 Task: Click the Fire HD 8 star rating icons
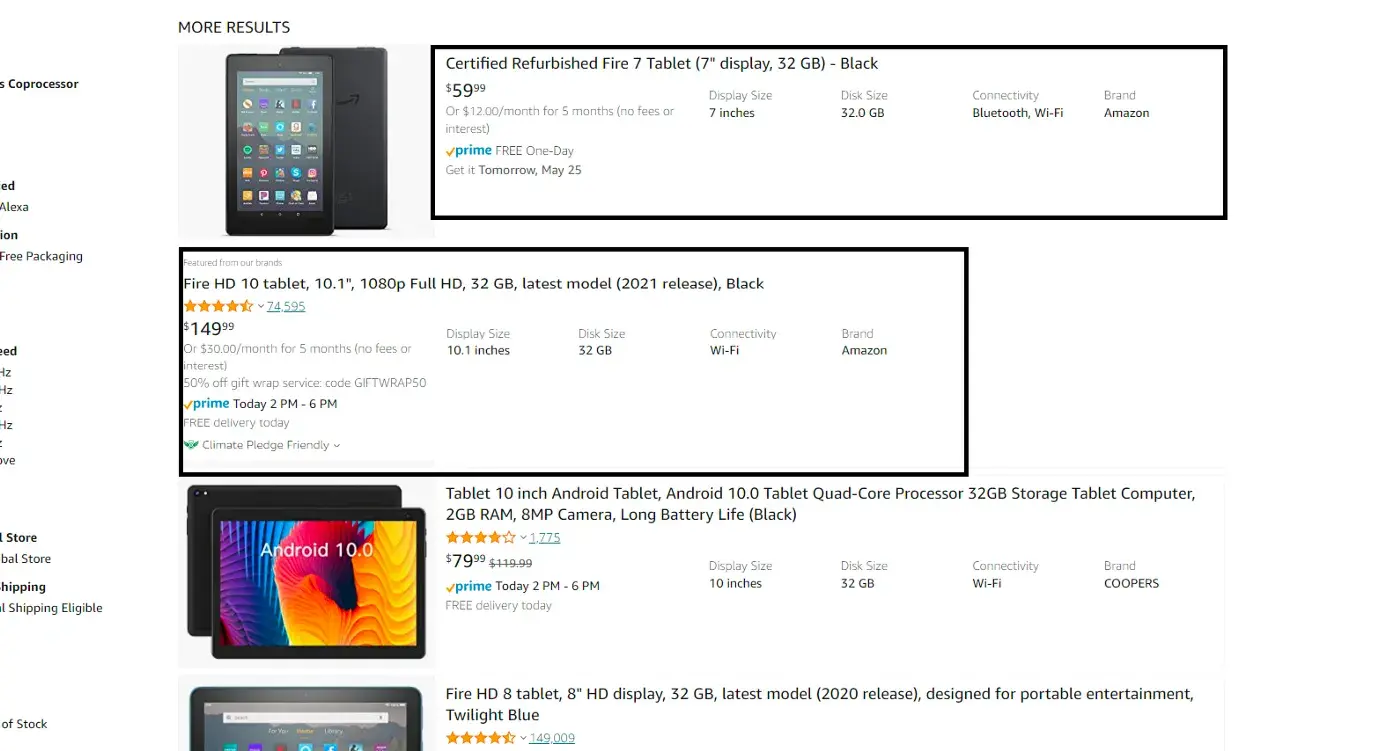[480, 738]
